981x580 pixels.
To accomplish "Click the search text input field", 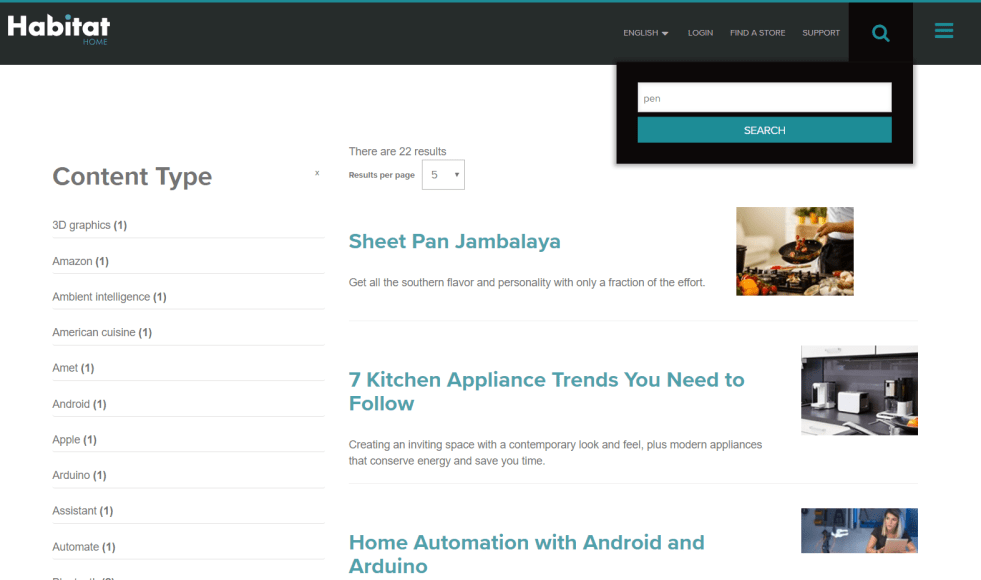I will point(764,98).
